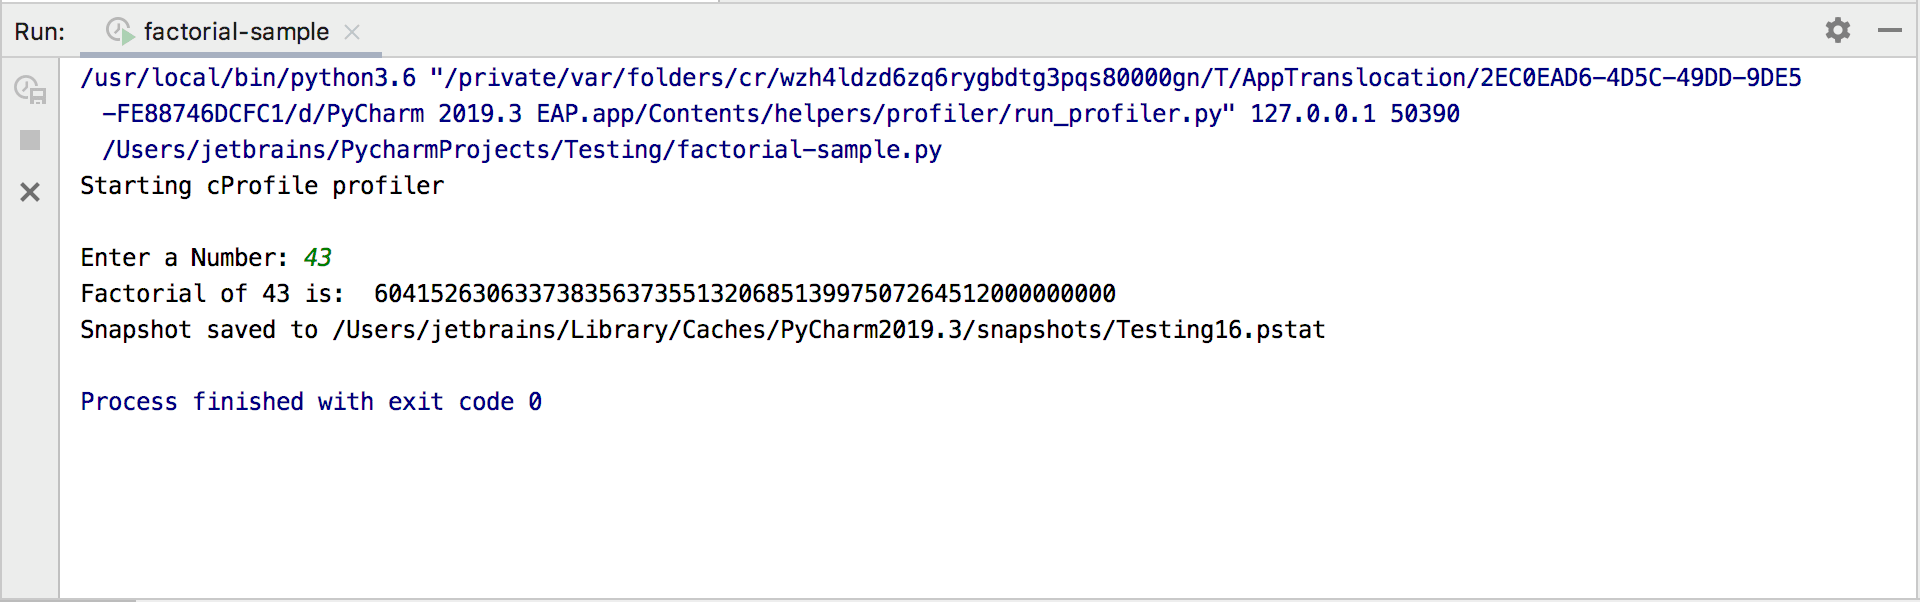This screenshot has width=1920, height=602.
Task: Click the profiler run icon on factorial-sample tab
Action: tap(119, 31)
